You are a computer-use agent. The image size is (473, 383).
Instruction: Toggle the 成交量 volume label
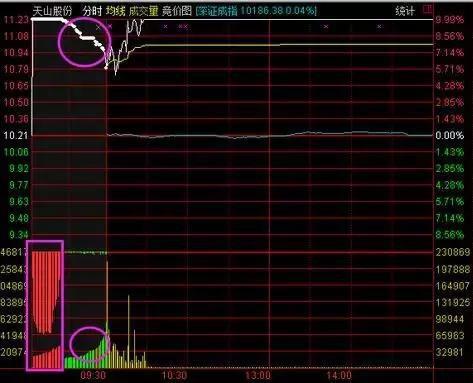pyautogui.click(x=144, y=11)
